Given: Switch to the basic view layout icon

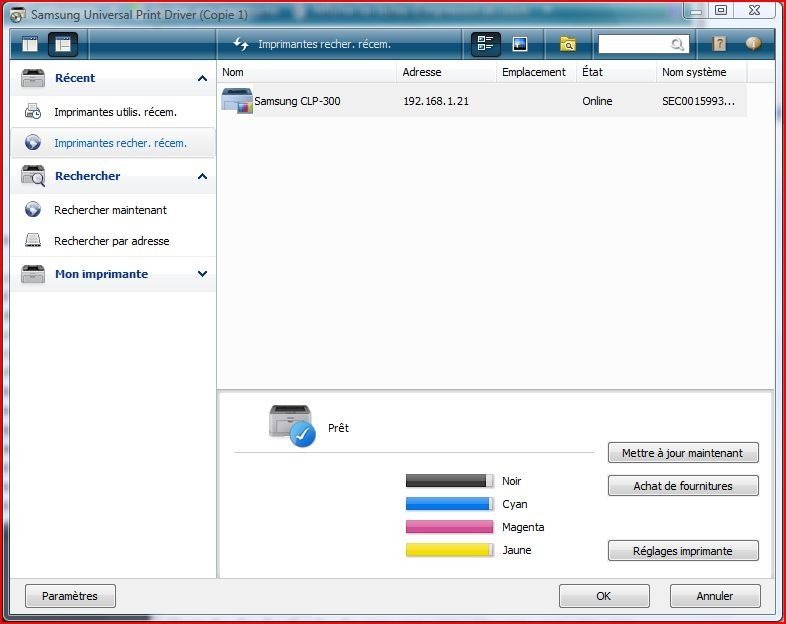Looking at the screenshot, I should [30, 45].
